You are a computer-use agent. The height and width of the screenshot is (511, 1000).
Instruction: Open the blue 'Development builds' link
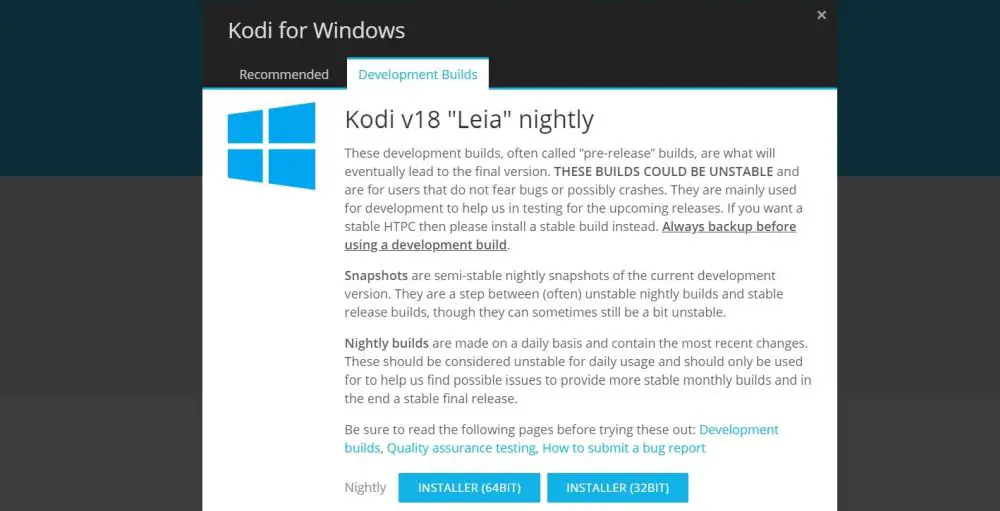click(738, 429)
